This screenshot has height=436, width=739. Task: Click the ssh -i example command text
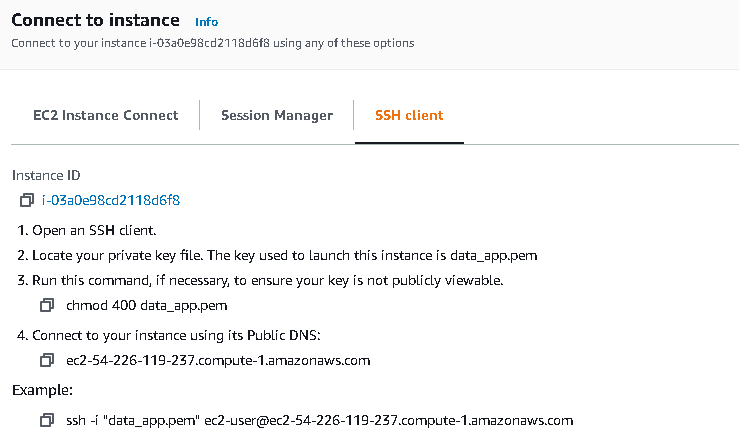(x=320, y=420)
